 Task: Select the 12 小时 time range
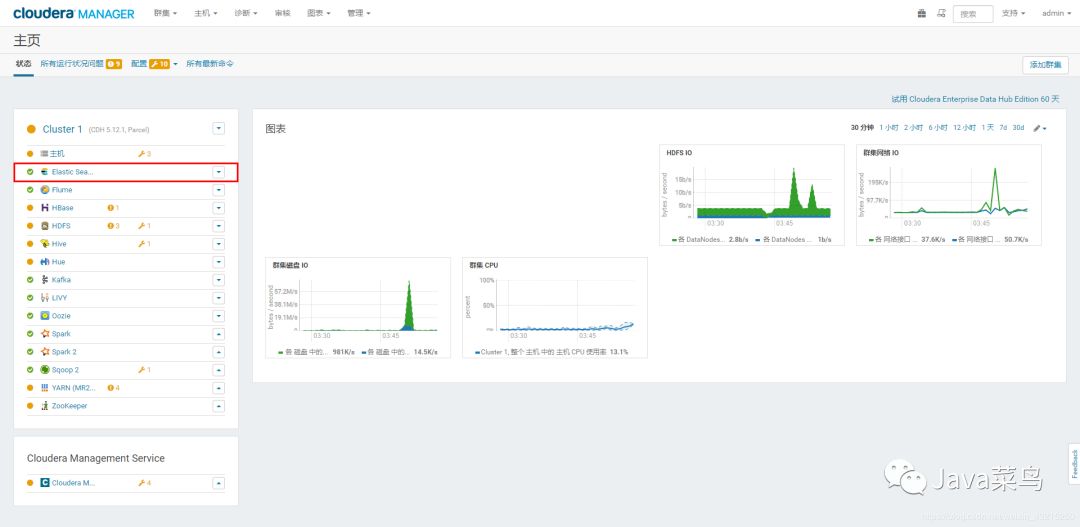[x=964, y=127]
